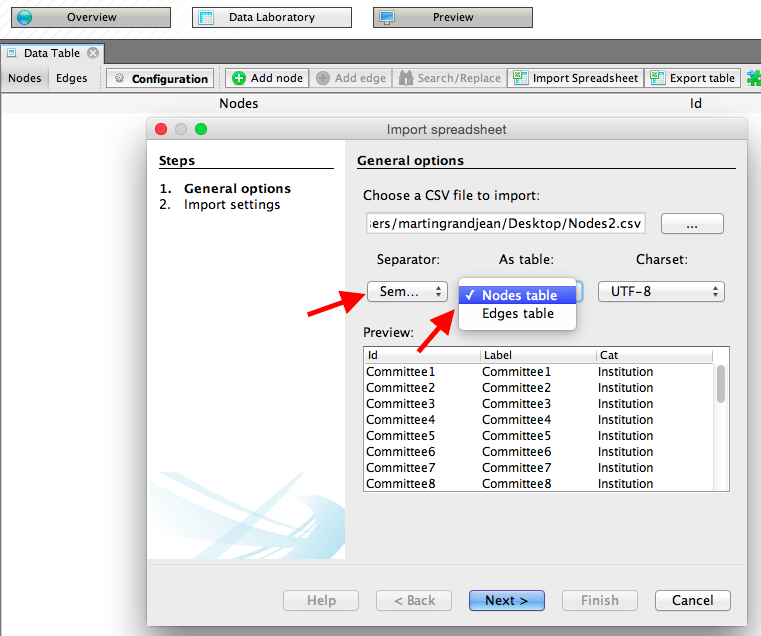Close the Data Table tab
Viewport: 761px width, 636px height.
pyautogui.click(x=93, y=53)
